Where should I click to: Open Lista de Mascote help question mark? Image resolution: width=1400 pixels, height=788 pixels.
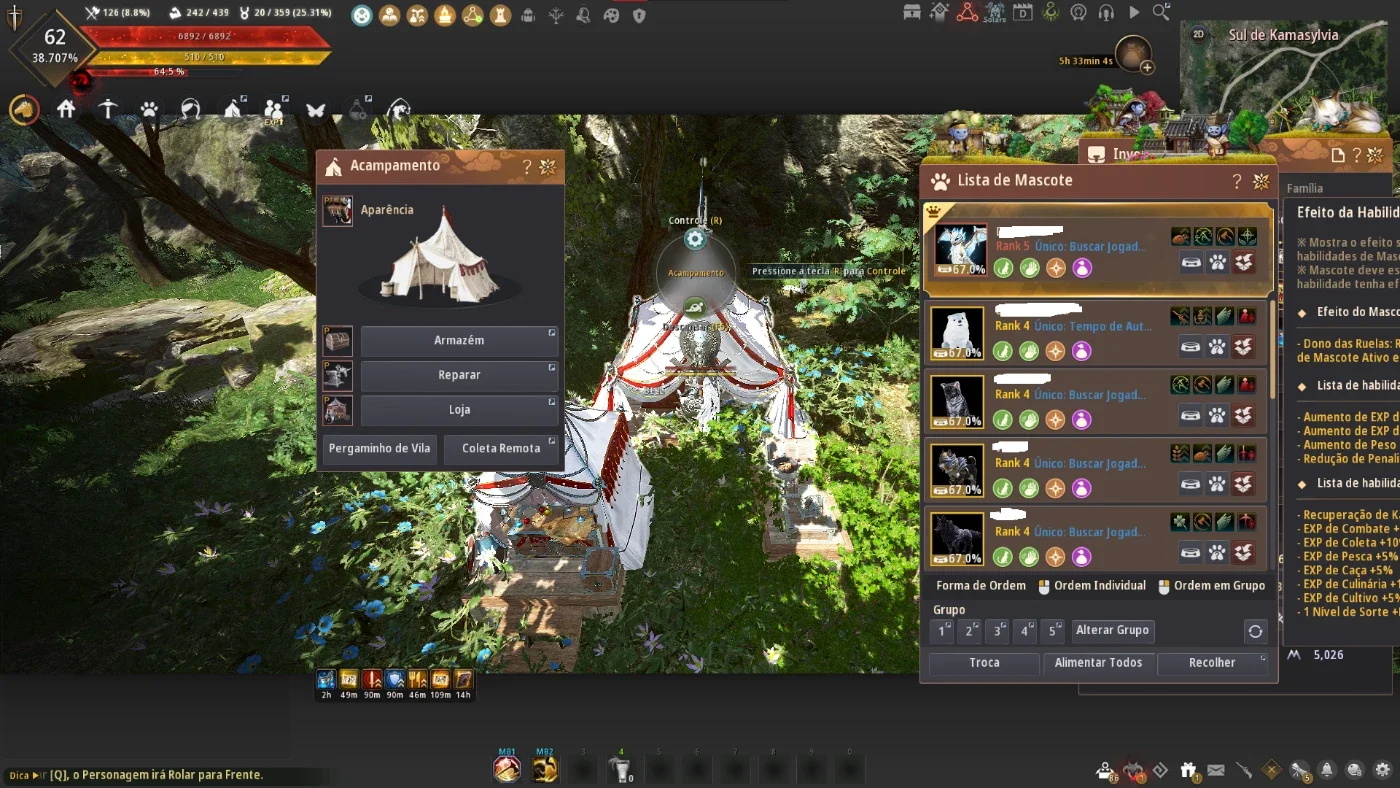tap(1237, 181)
